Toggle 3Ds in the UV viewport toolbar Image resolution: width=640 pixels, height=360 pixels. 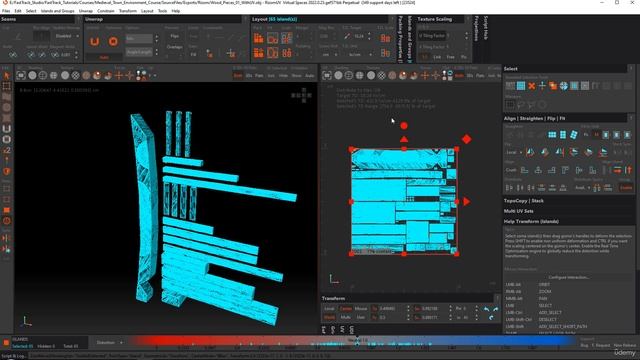470,76
